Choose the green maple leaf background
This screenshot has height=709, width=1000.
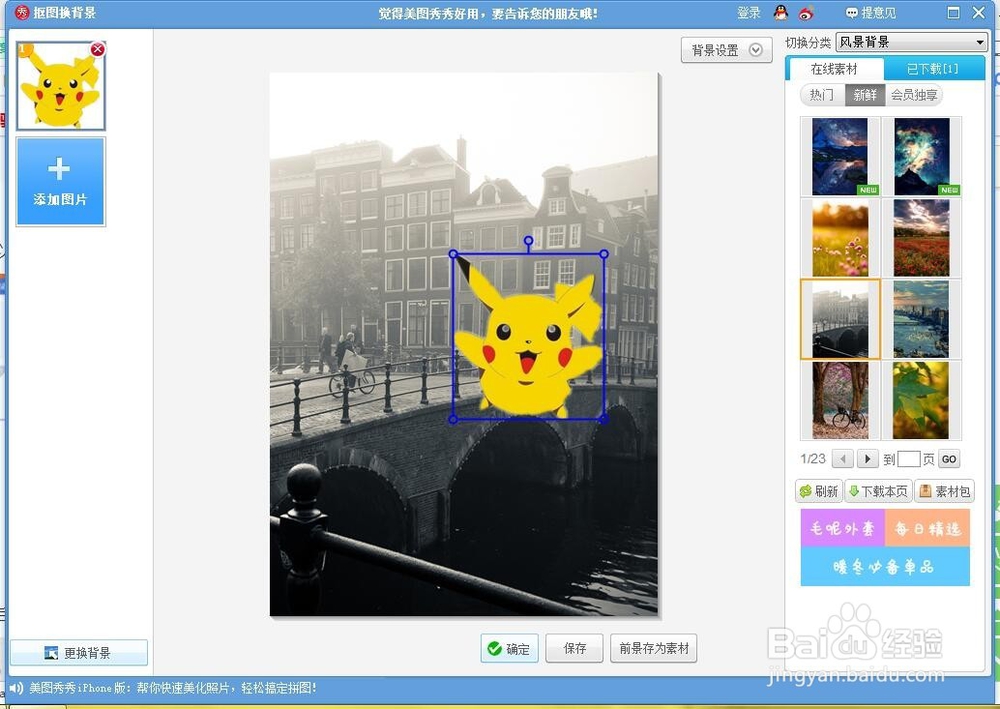point(922,400)
